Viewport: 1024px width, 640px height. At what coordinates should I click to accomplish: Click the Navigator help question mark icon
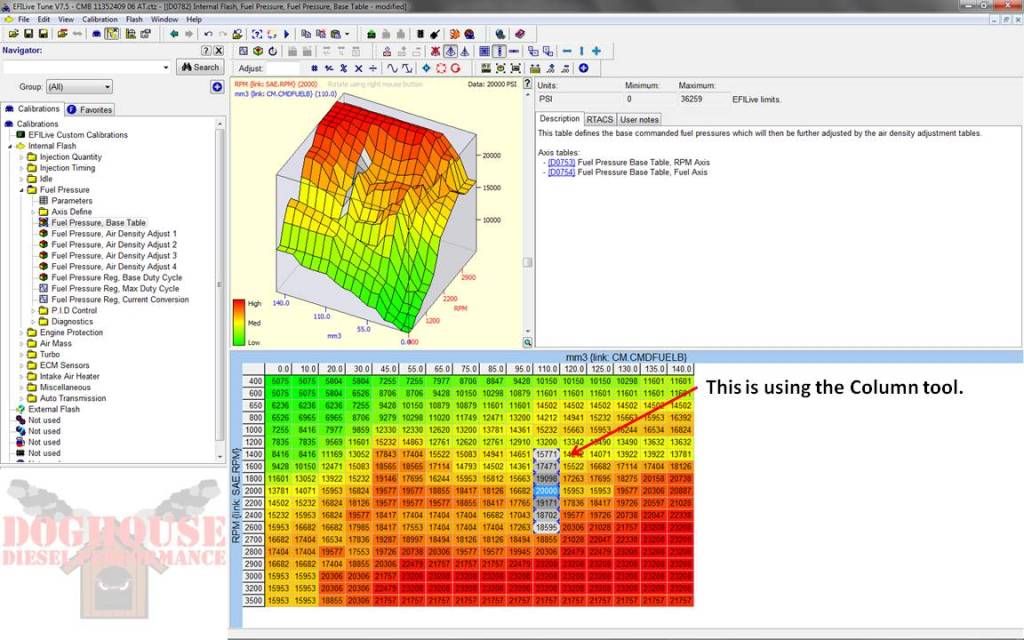tap(206, 50)
